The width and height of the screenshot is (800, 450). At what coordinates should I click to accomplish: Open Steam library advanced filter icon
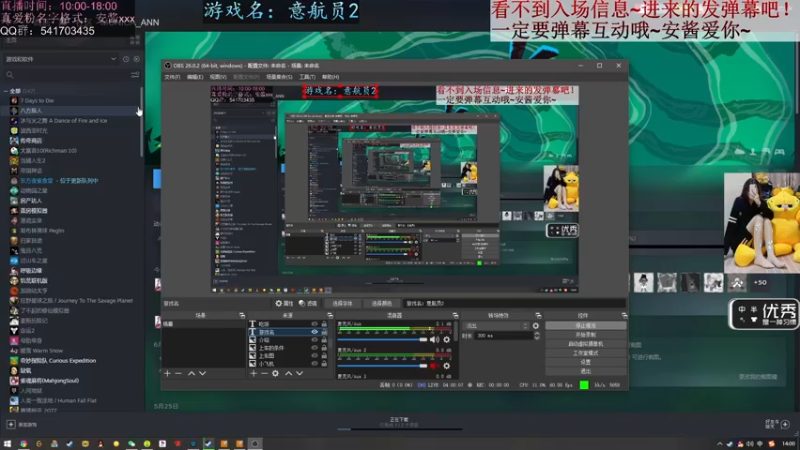tap(135, 75)
